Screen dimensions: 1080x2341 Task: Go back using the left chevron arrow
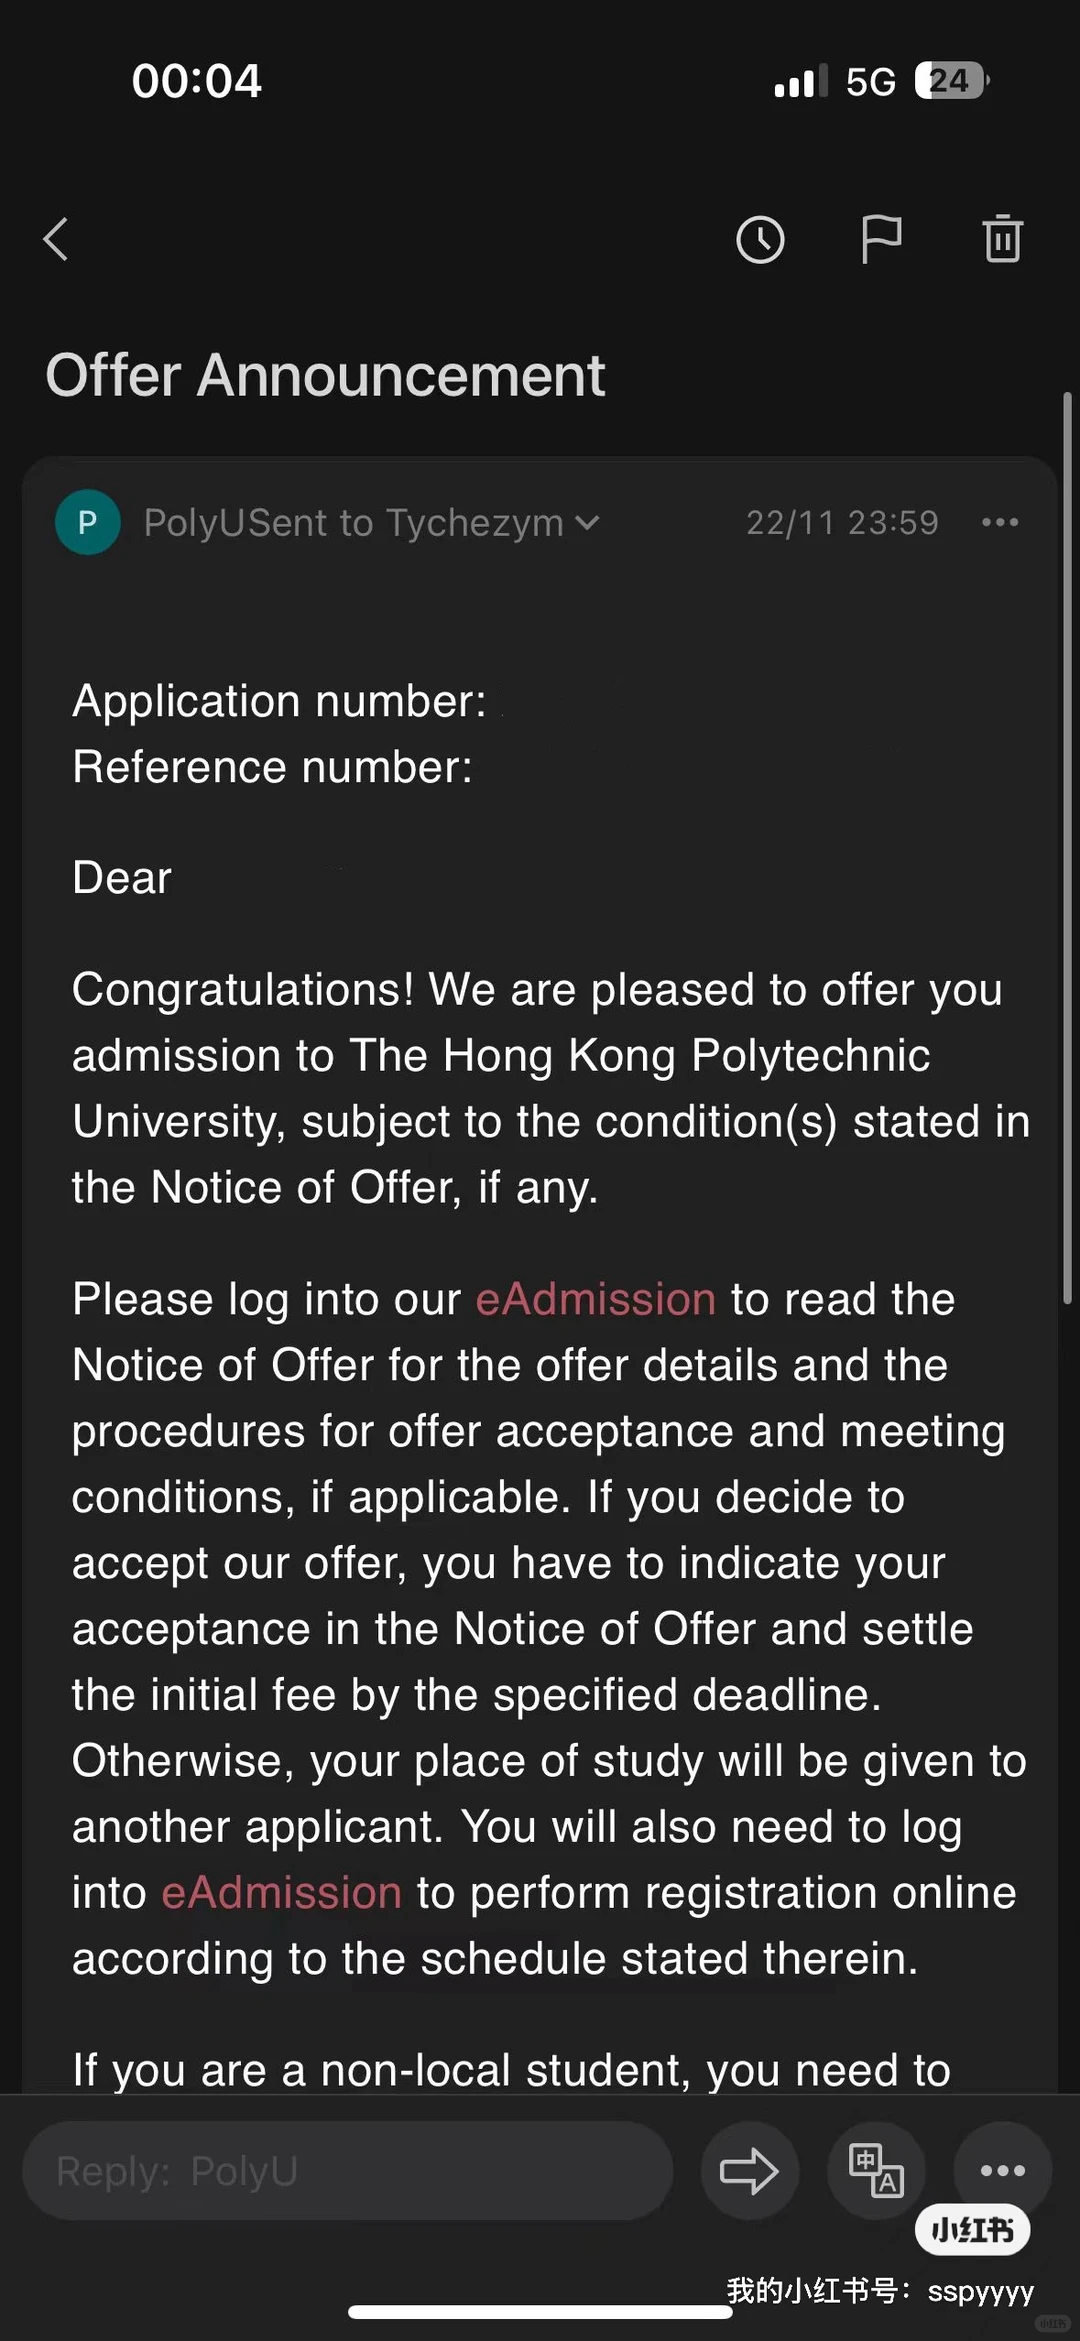point(56,240)
